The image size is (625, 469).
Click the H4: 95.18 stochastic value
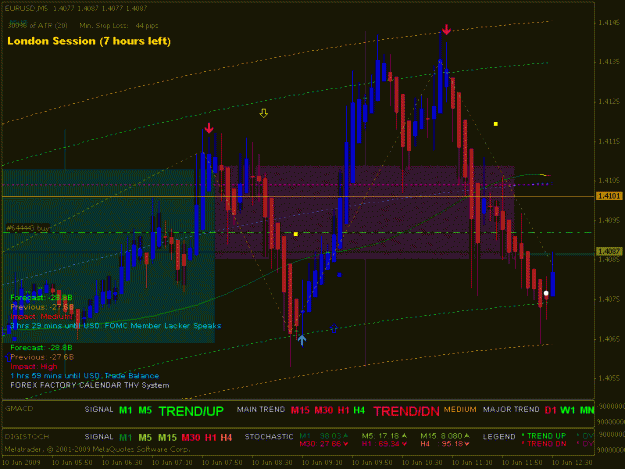tap(445, 443)
